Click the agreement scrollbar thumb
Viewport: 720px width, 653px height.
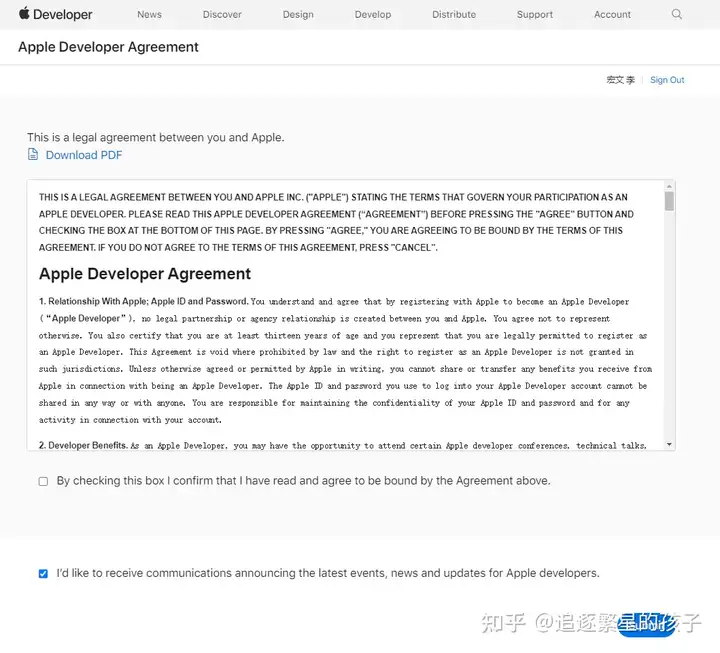click(x=669, y=201)
